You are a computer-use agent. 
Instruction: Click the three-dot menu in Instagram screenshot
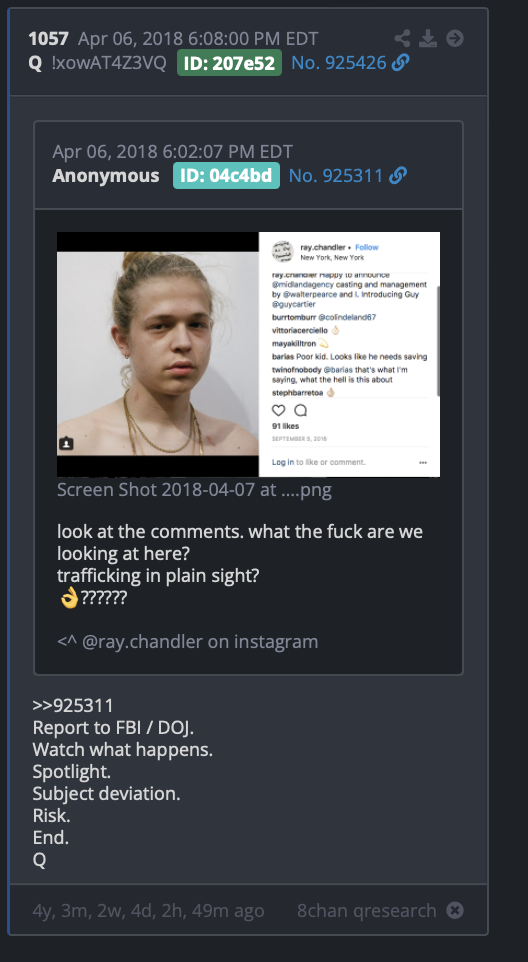423,463
